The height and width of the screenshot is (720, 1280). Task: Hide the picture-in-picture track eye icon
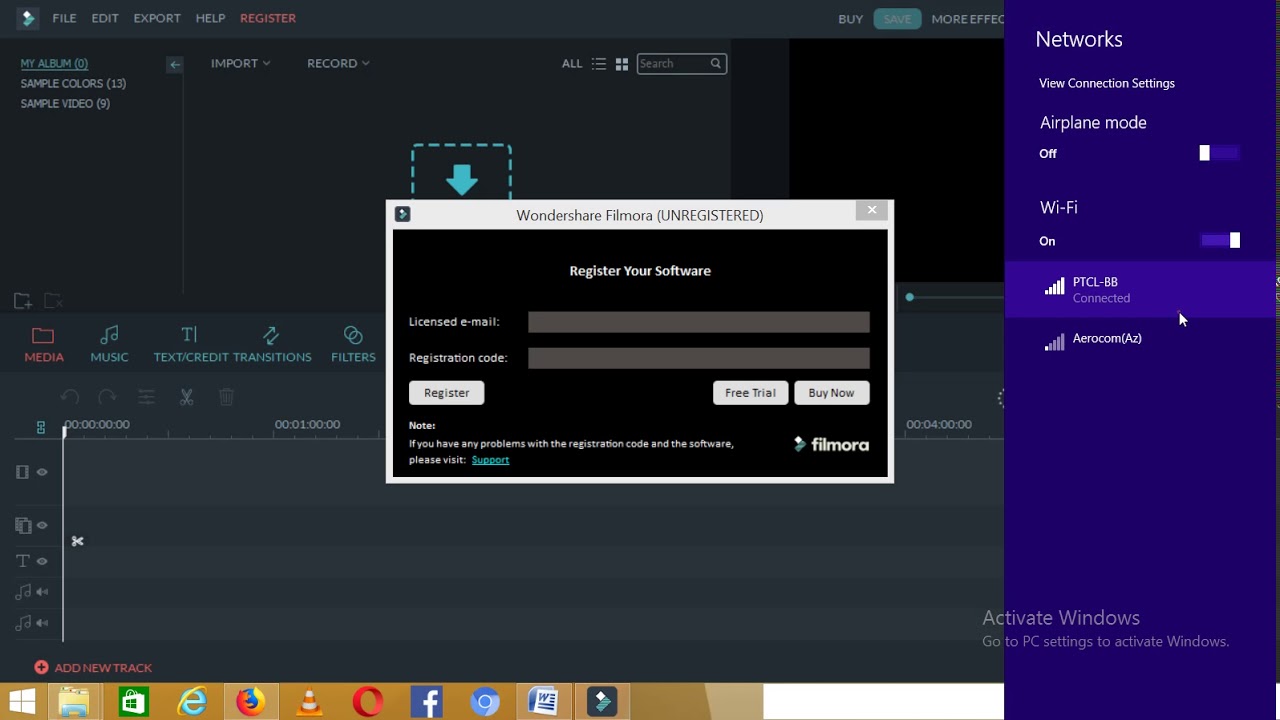click(42, 525)
